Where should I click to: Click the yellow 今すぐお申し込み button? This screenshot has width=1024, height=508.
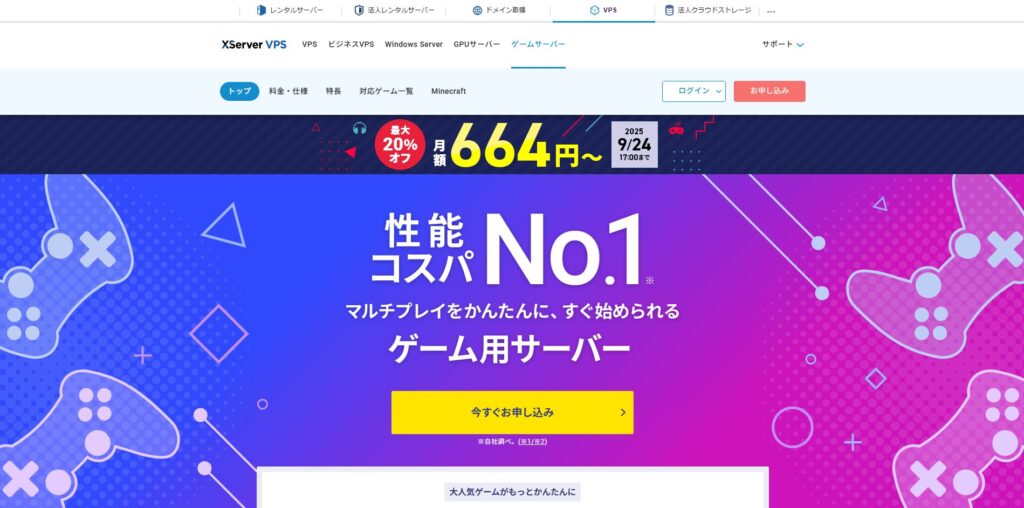[x=512, y=412]
